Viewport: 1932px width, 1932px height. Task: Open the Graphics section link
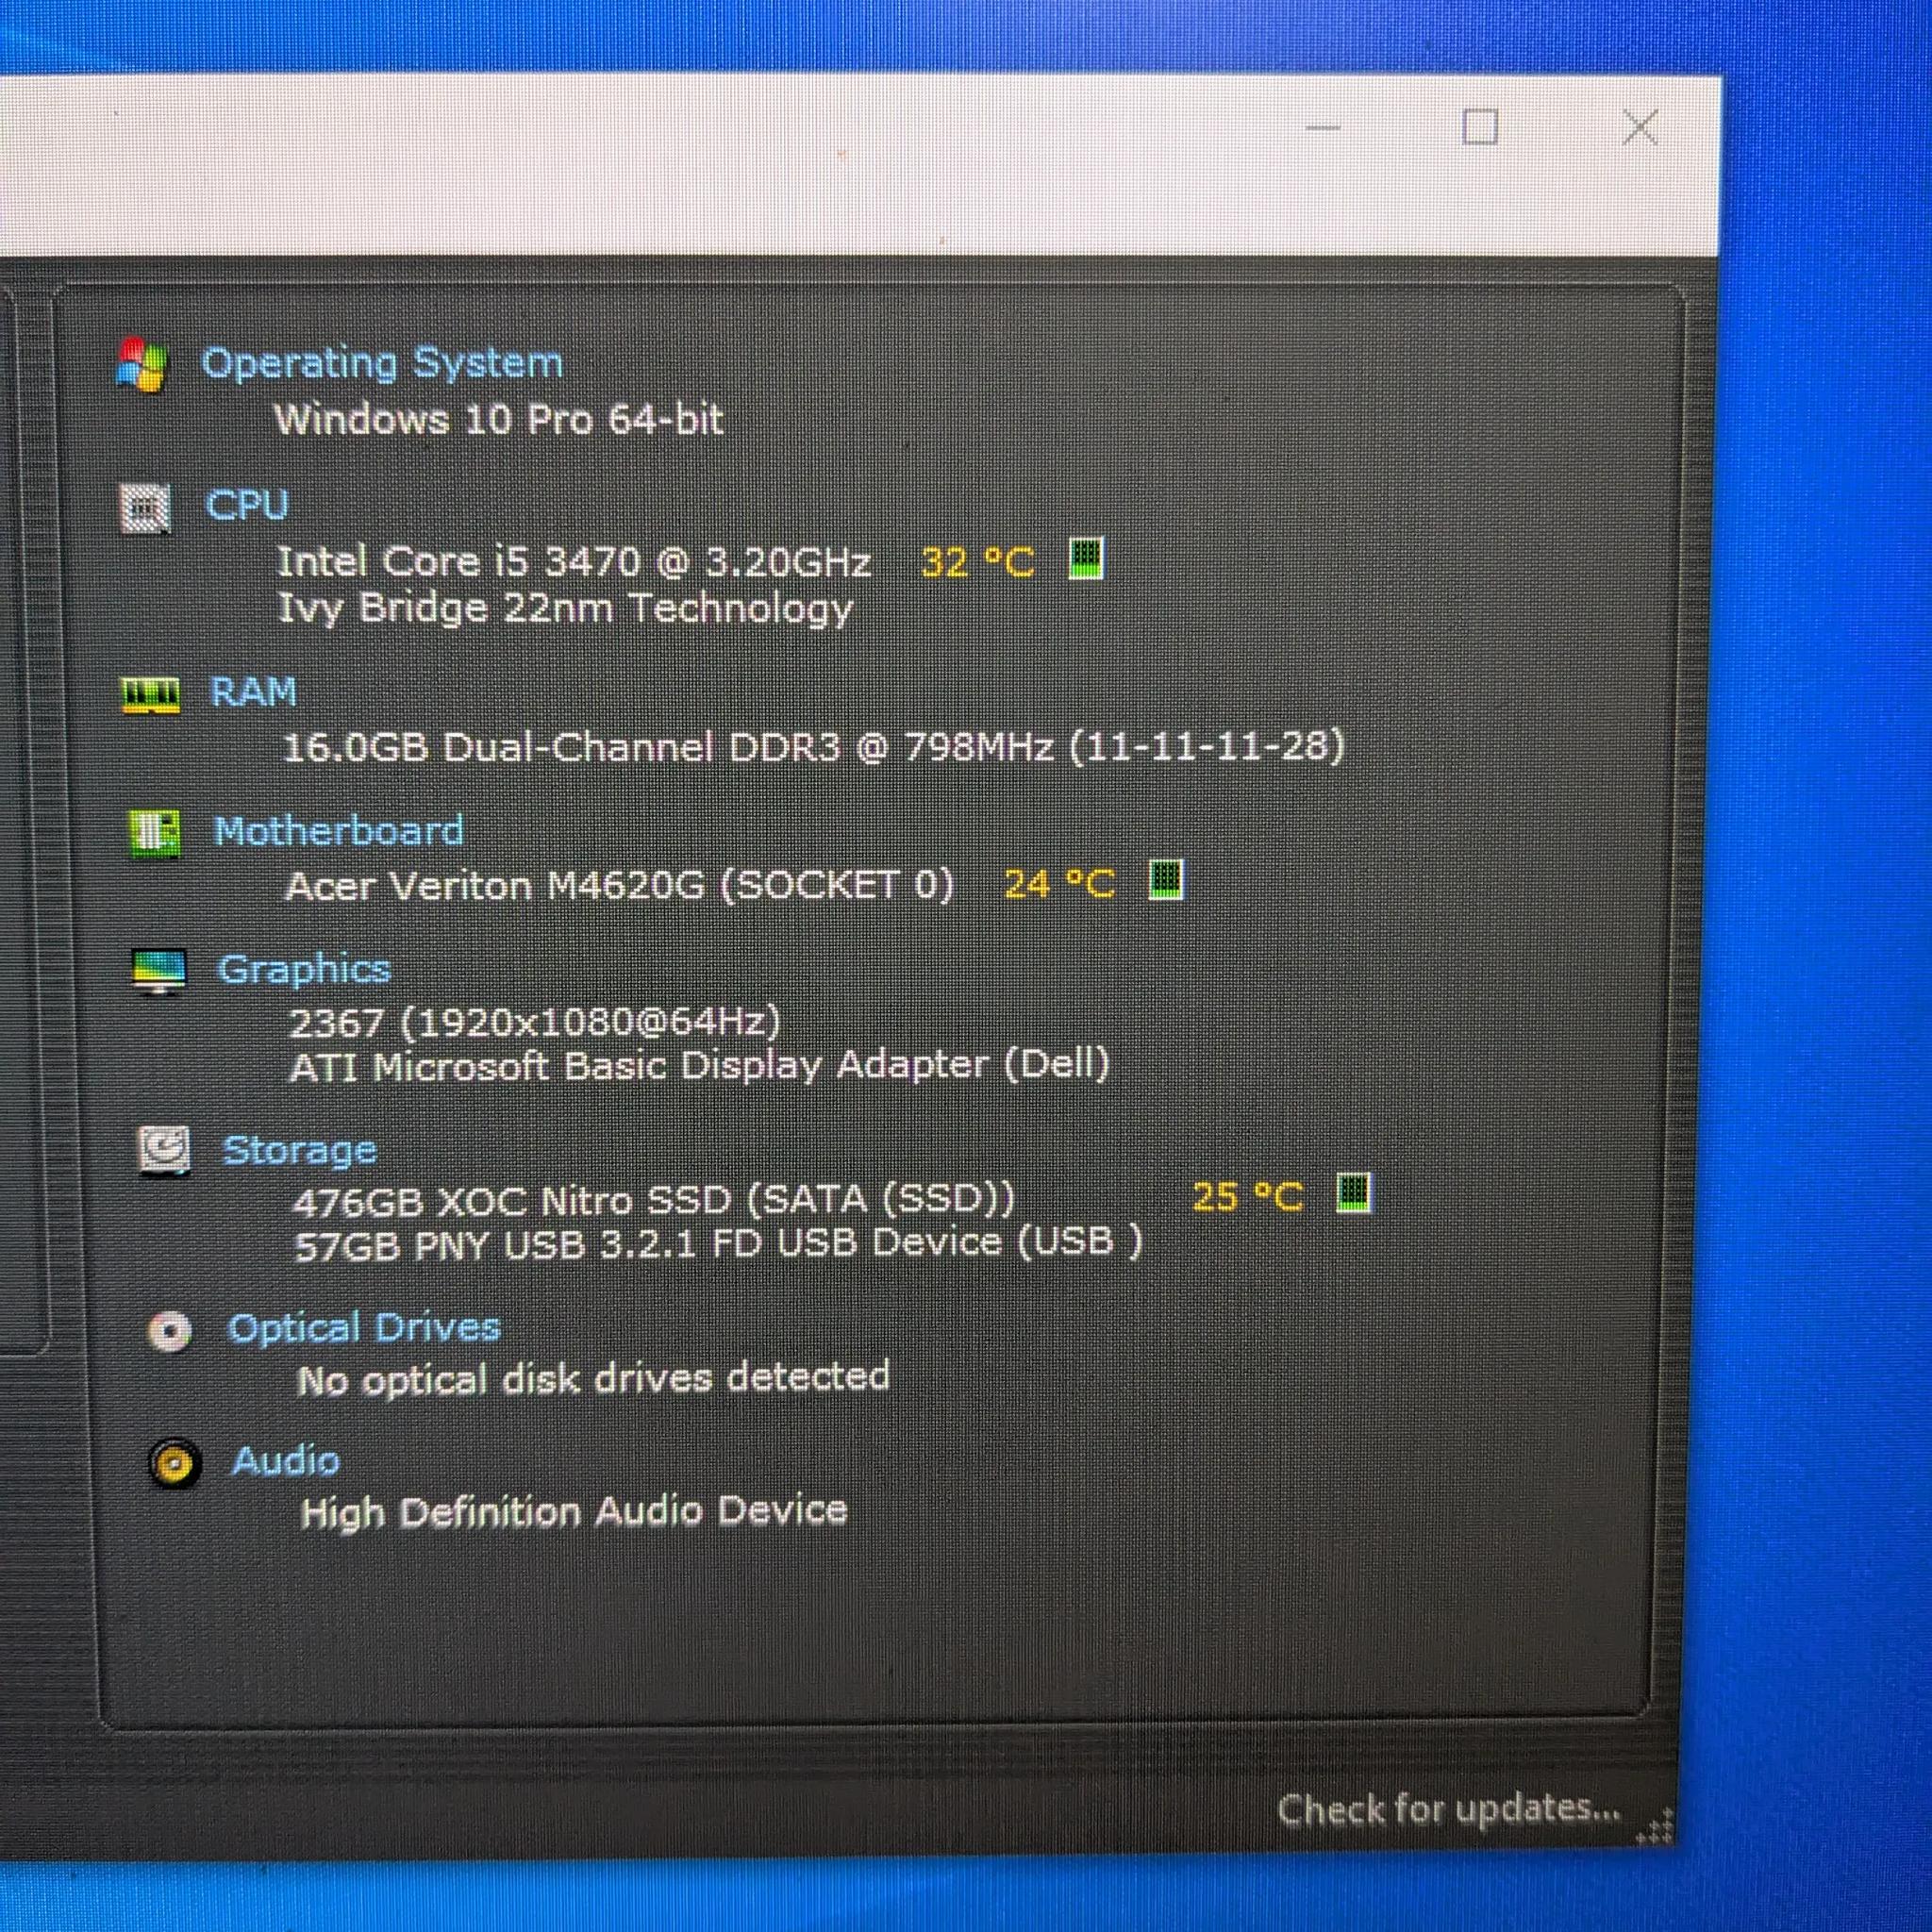click(x=304, y=970)
